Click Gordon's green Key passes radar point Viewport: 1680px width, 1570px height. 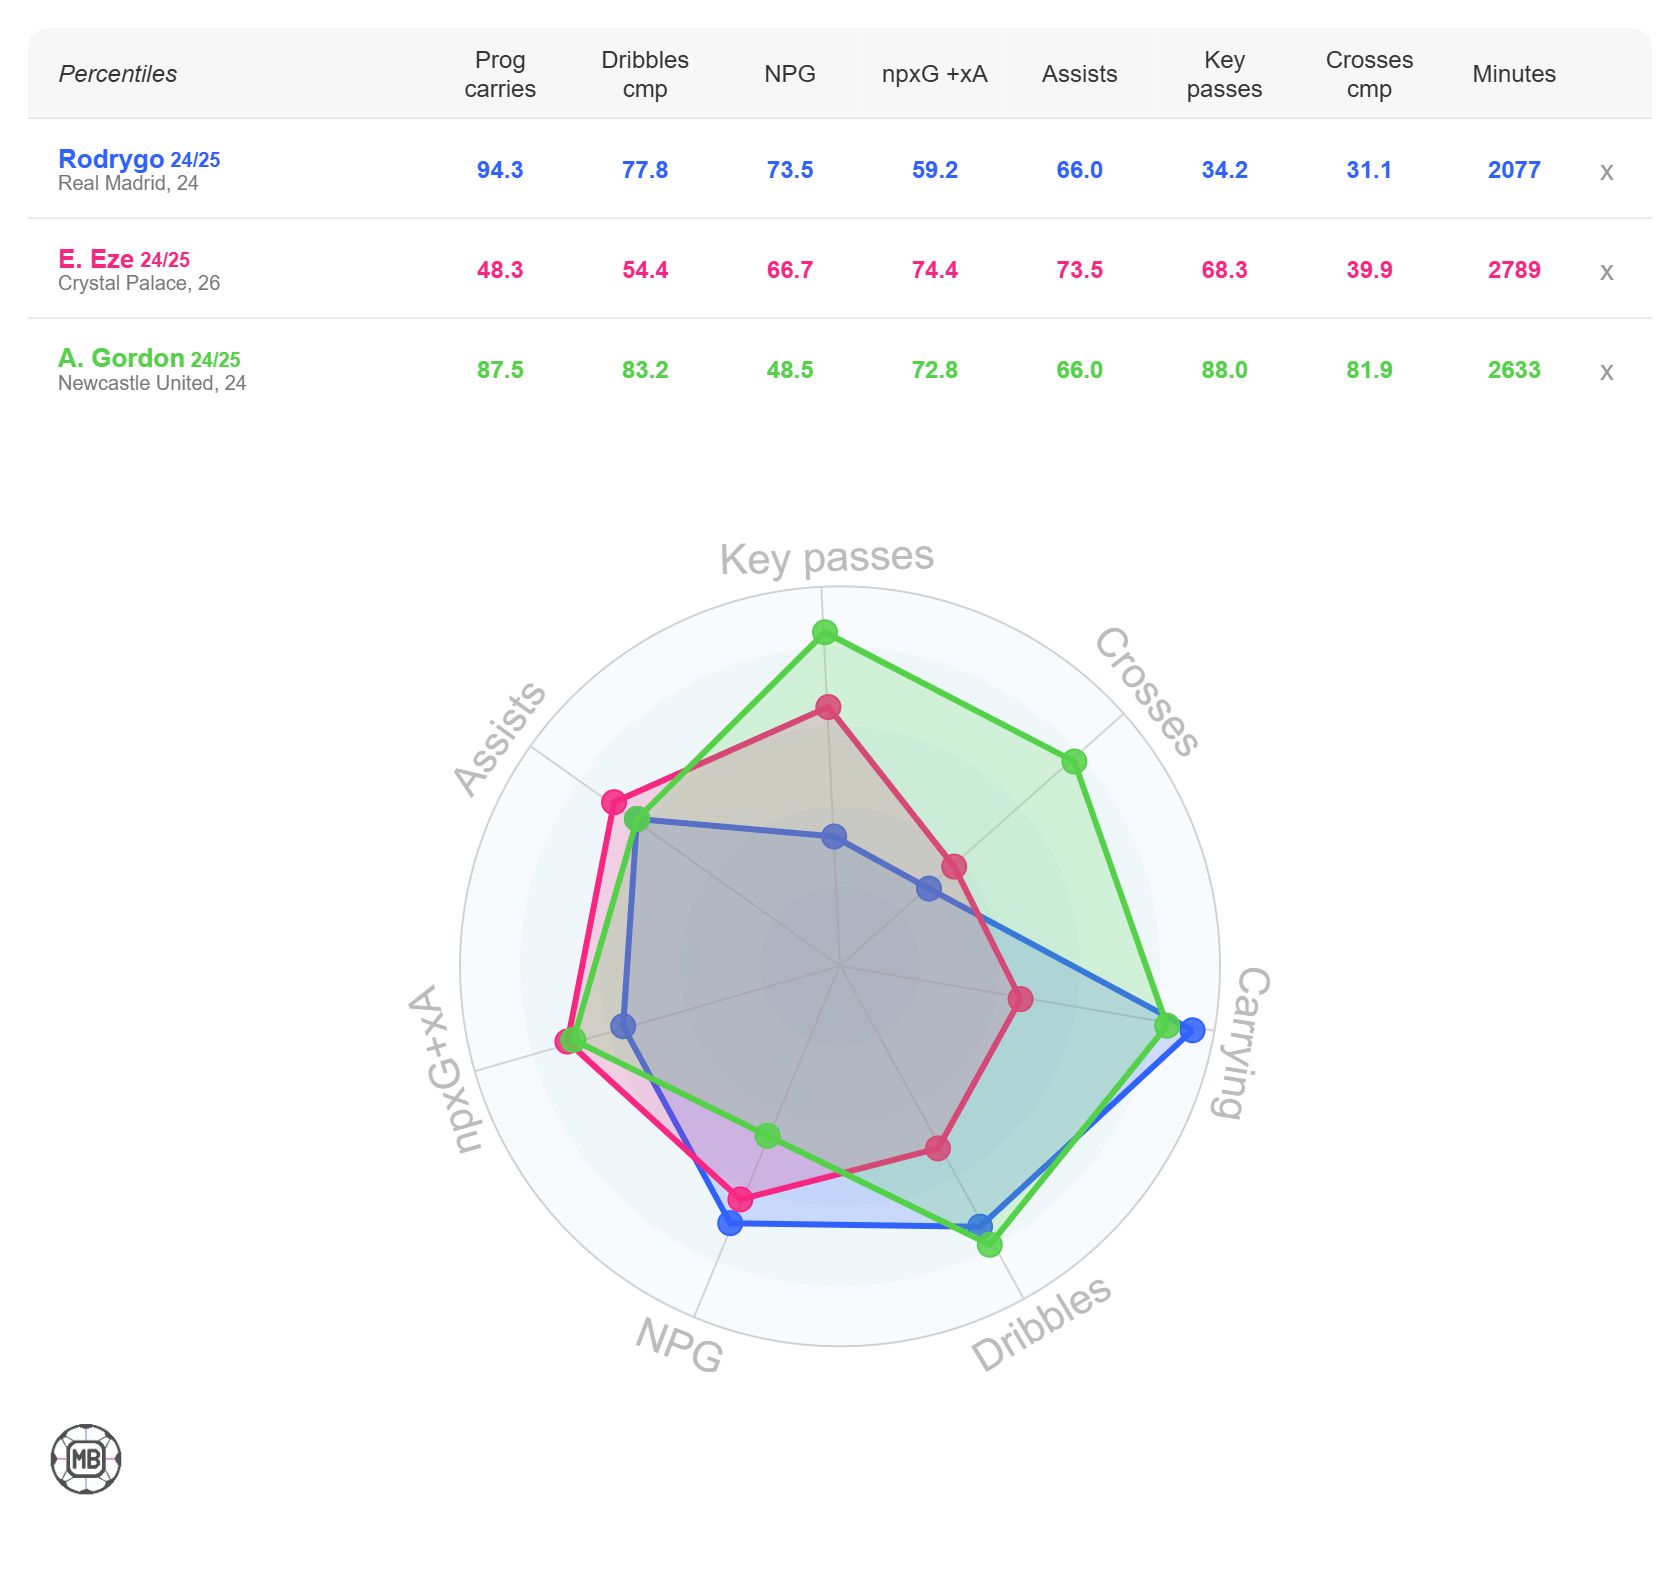point(825,632)
